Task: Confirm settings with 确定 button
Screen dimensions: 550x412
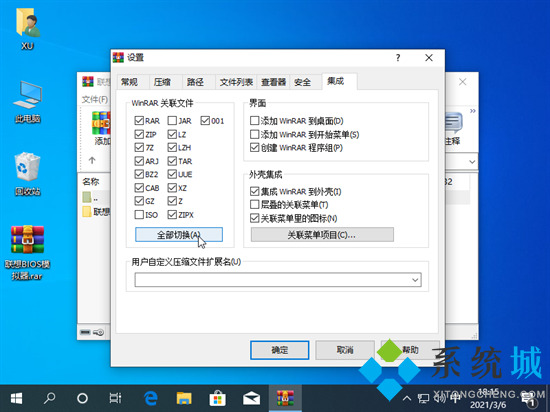Action: pos(280,350)
